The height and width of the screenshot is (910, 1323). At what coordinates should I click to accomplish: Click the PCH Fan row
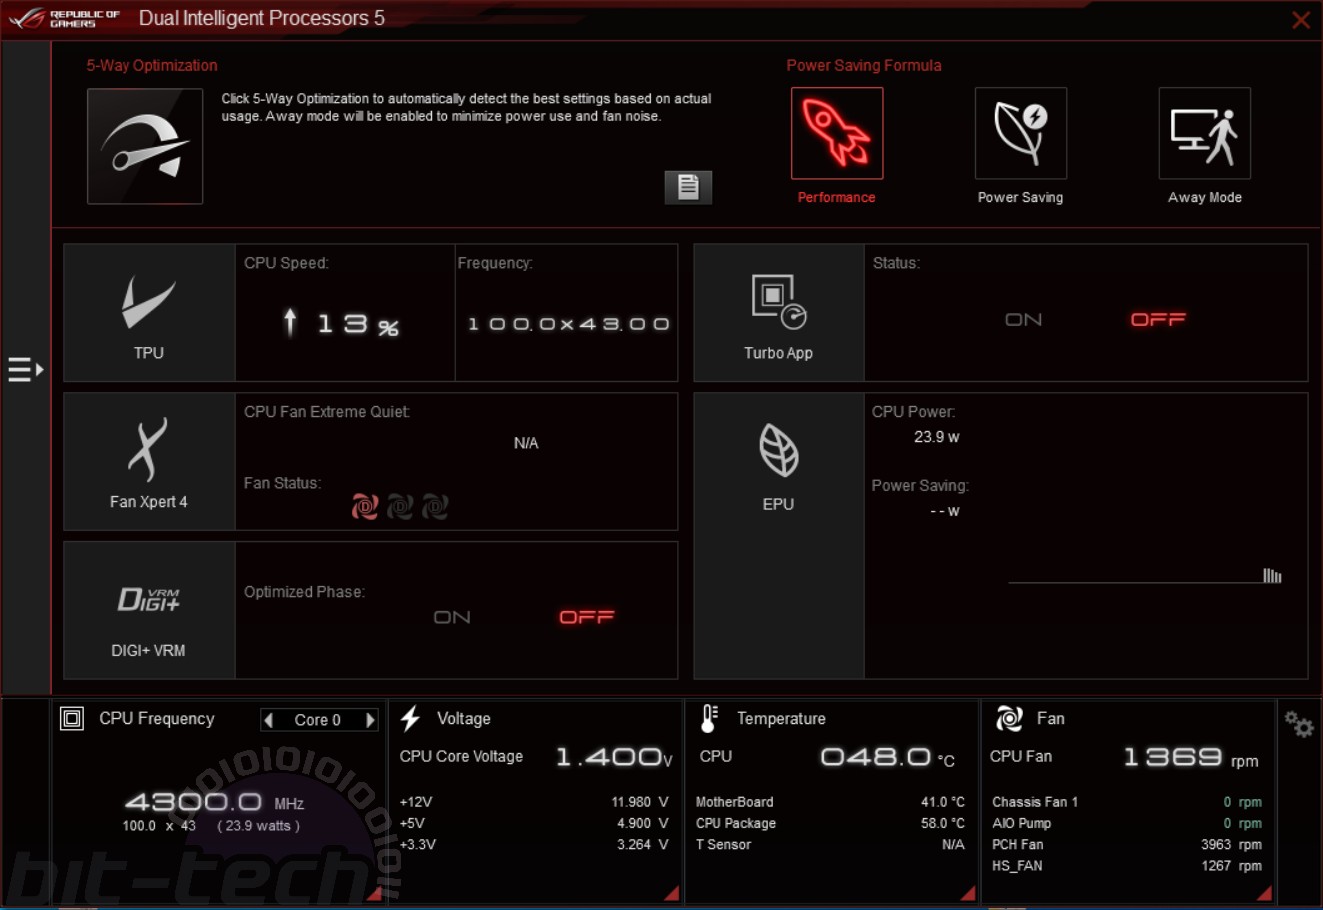[x=1127, y=844]
